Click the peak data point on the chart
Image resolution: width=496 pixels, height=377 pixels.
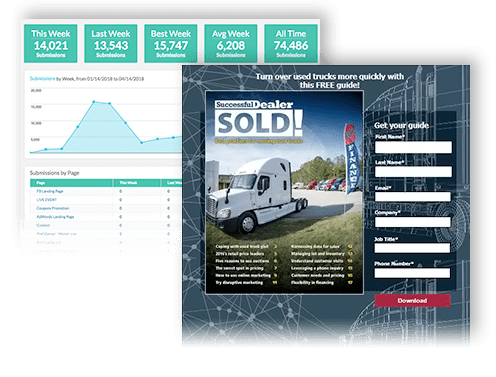point(94,101)
